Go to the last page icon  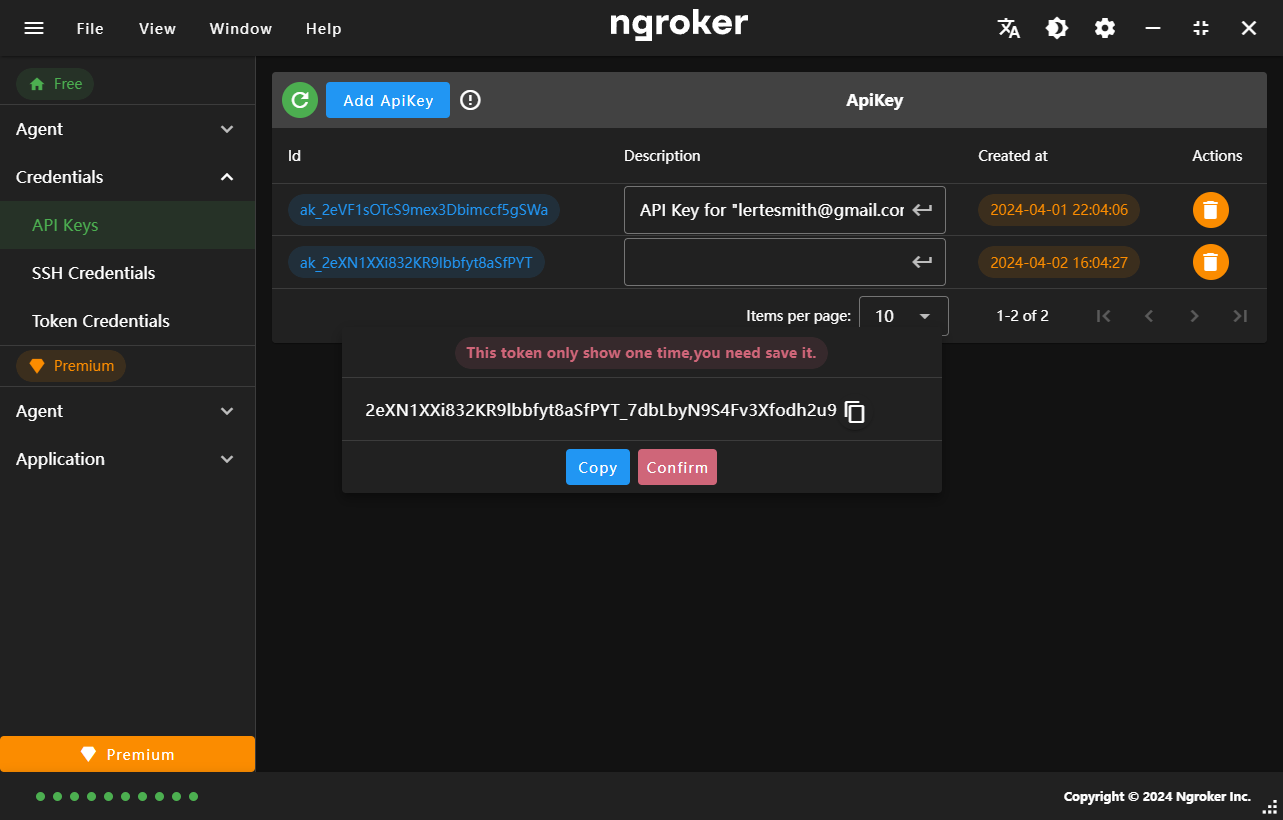(x=1240, y=316)
